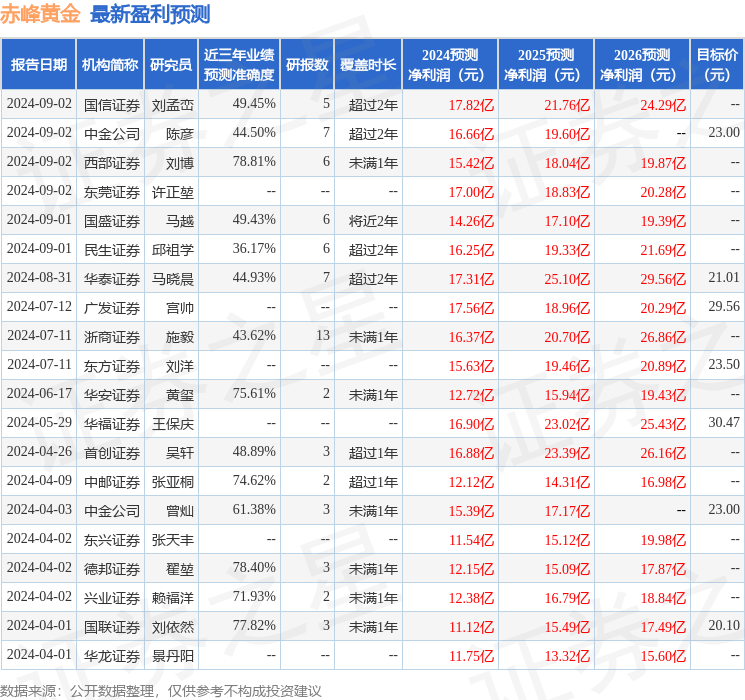Click the 机构简称 column header

pos(110,65)
